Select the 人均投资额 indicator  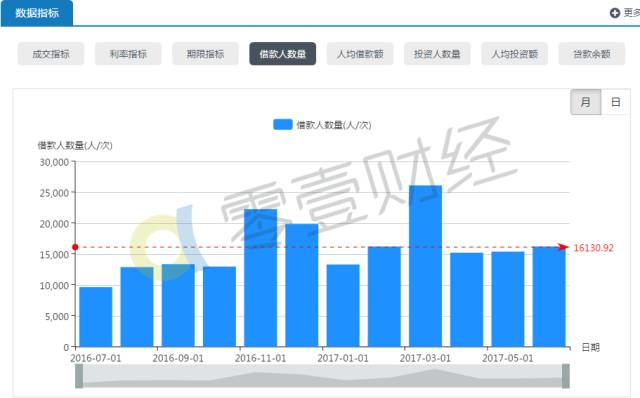click(x=514, y=54)
